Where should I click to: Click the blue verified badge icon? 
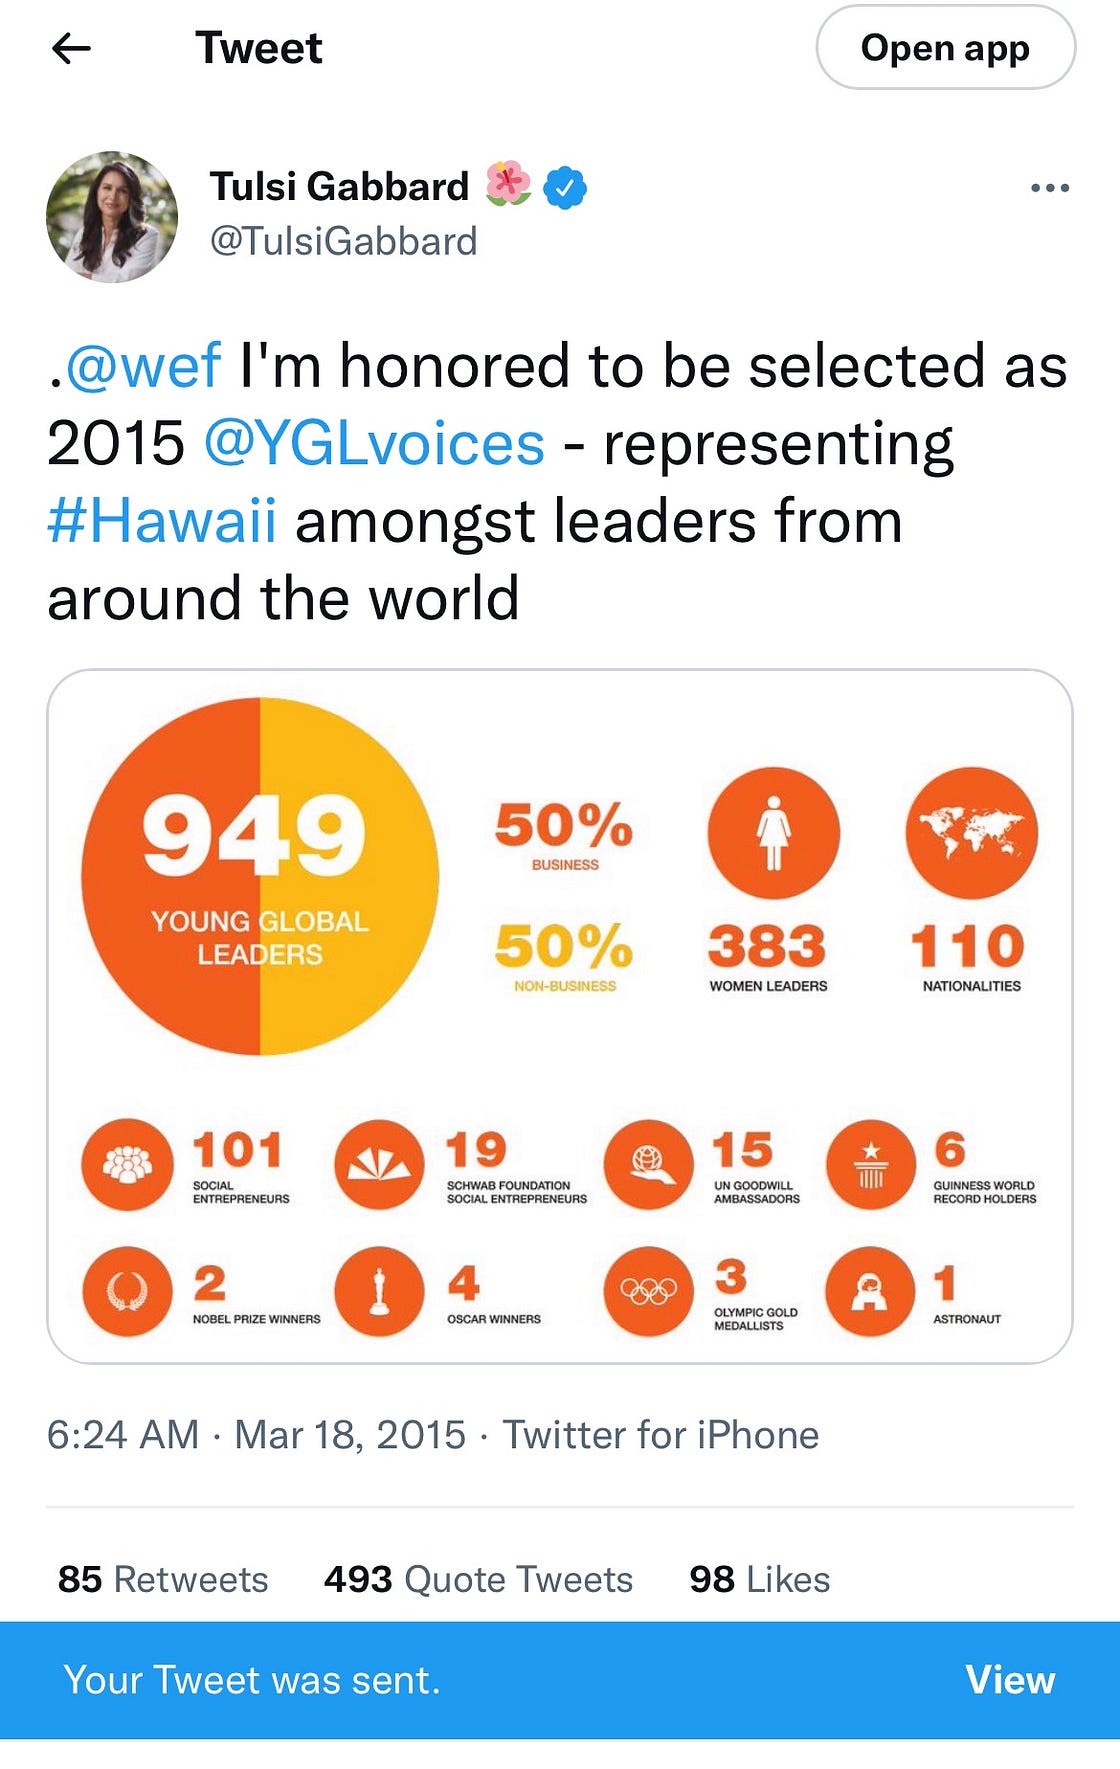(x=565, y=188)
